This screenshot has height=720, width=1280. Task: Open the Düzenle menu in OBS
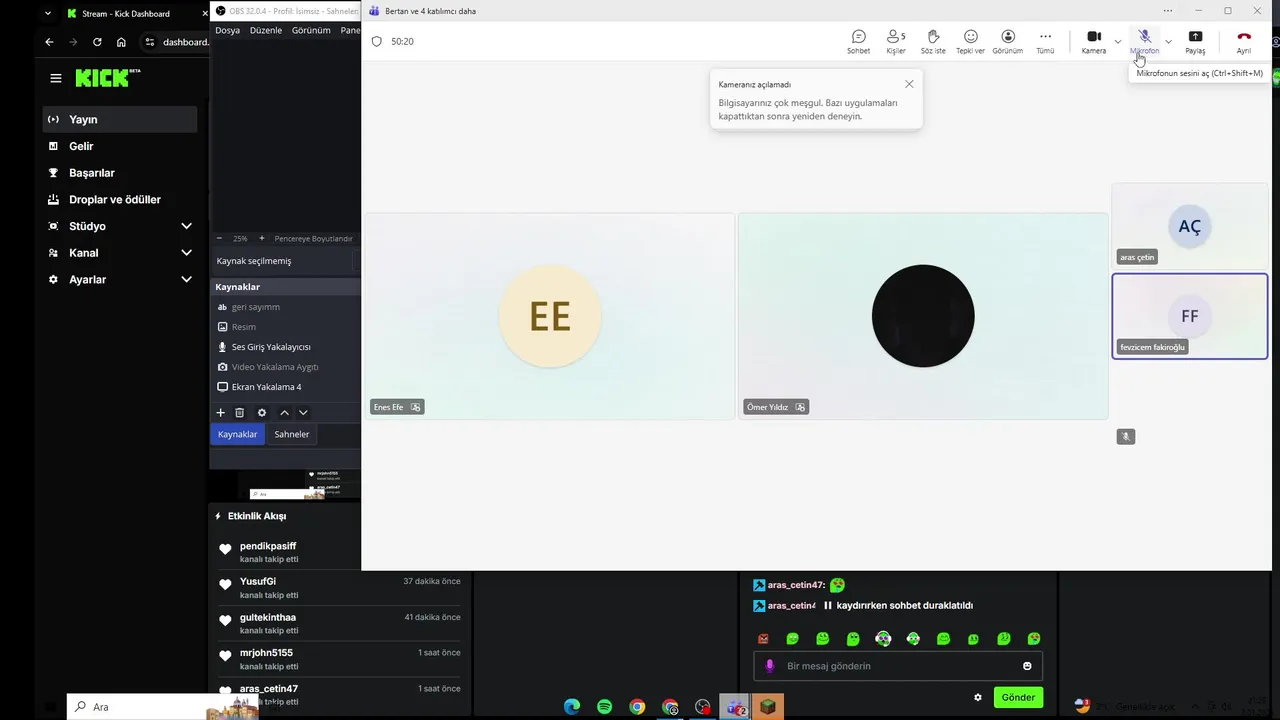(x=266, y=30)
